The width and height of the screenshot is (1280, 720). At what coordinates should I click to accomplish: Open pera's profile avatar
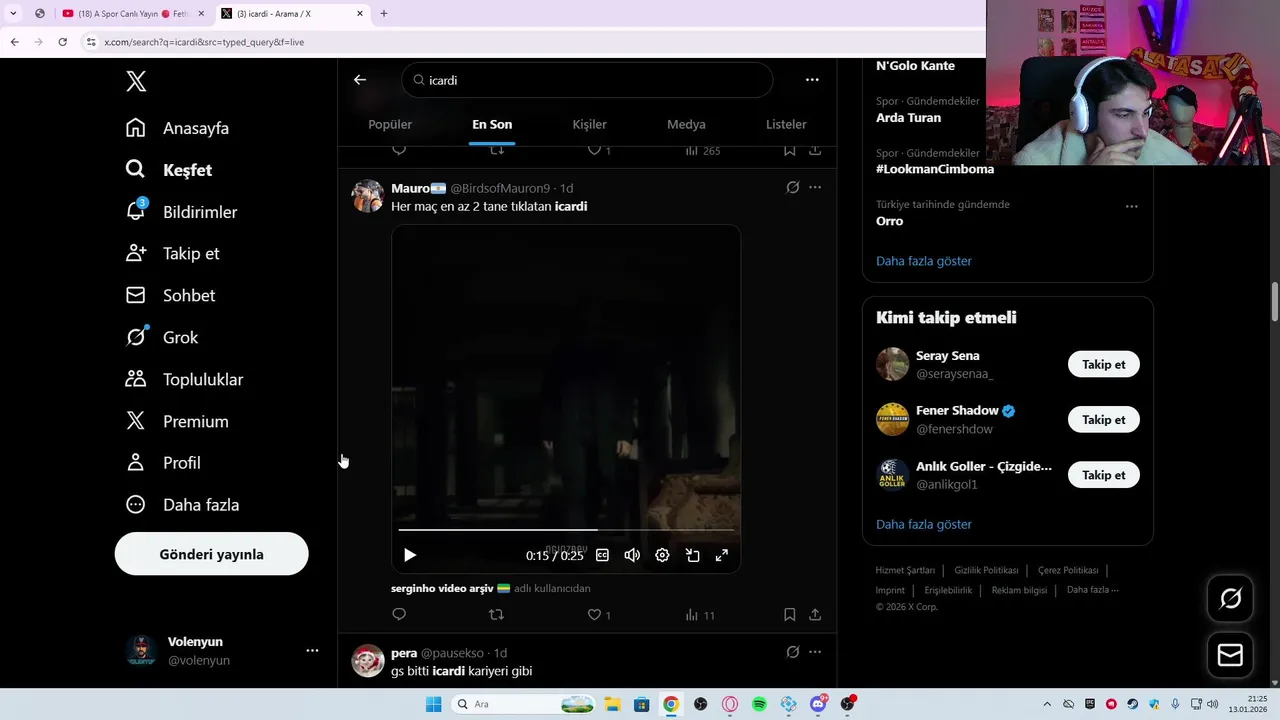click(x=368, y=661)
